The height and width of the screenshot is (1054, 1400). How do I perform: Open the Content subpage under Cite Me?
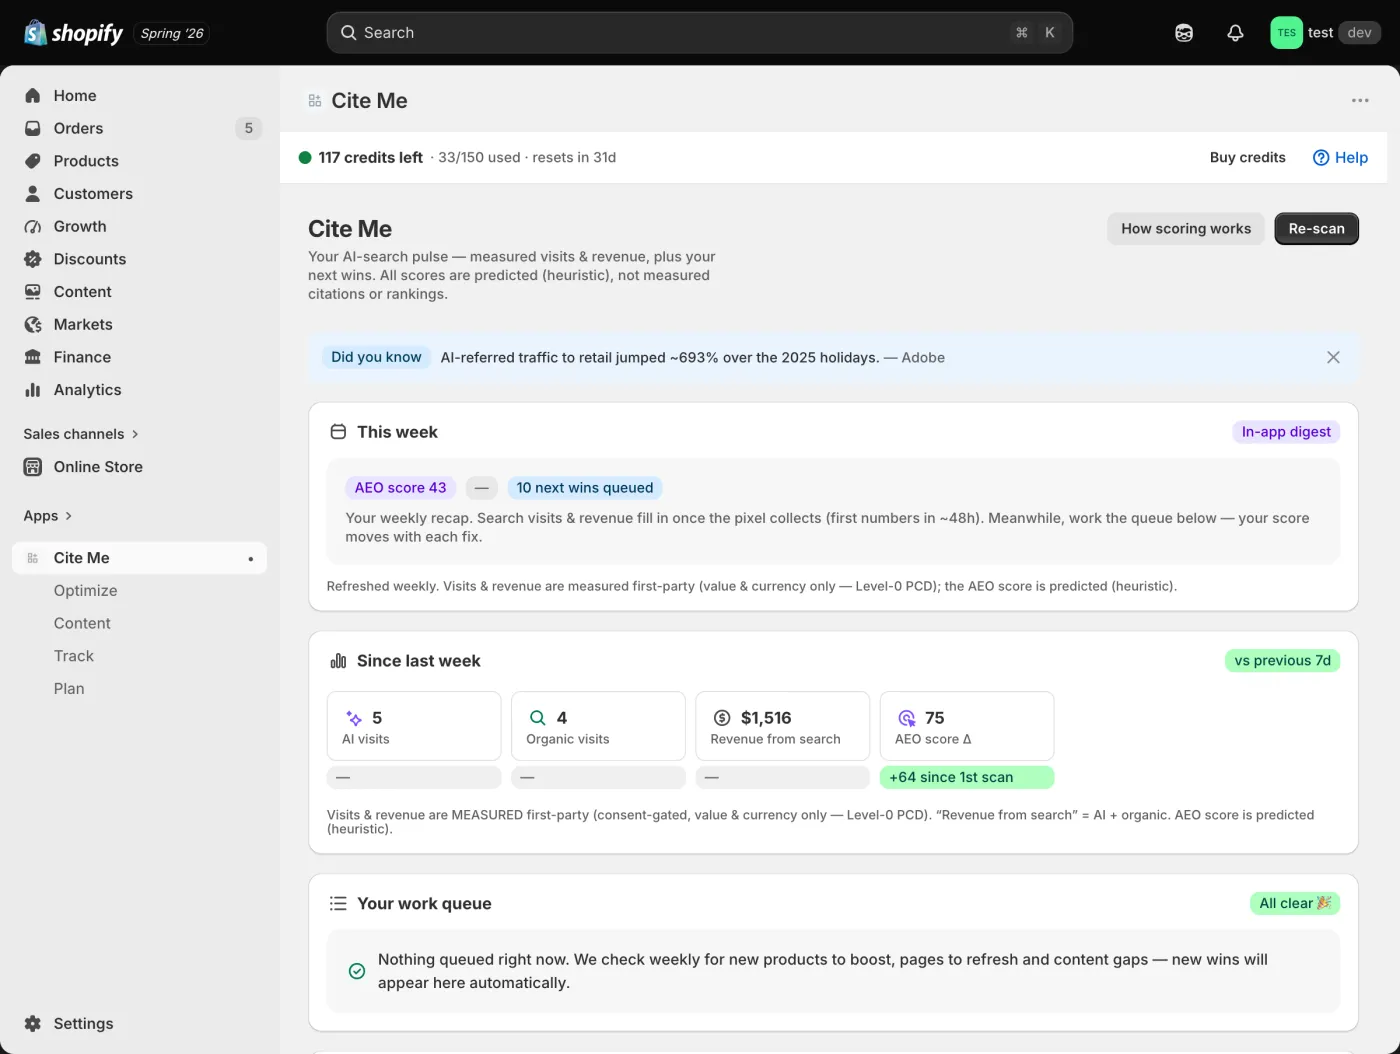tap(82, 624)
